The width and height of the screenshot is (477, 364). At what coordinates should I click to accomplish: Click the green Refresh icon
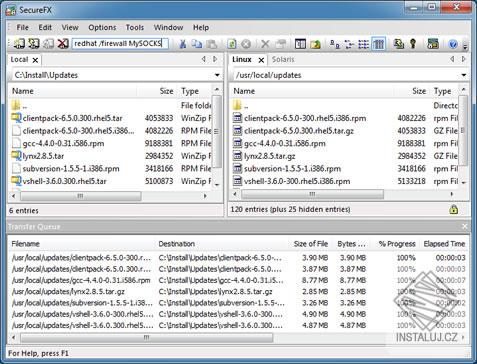click(232, 44)
